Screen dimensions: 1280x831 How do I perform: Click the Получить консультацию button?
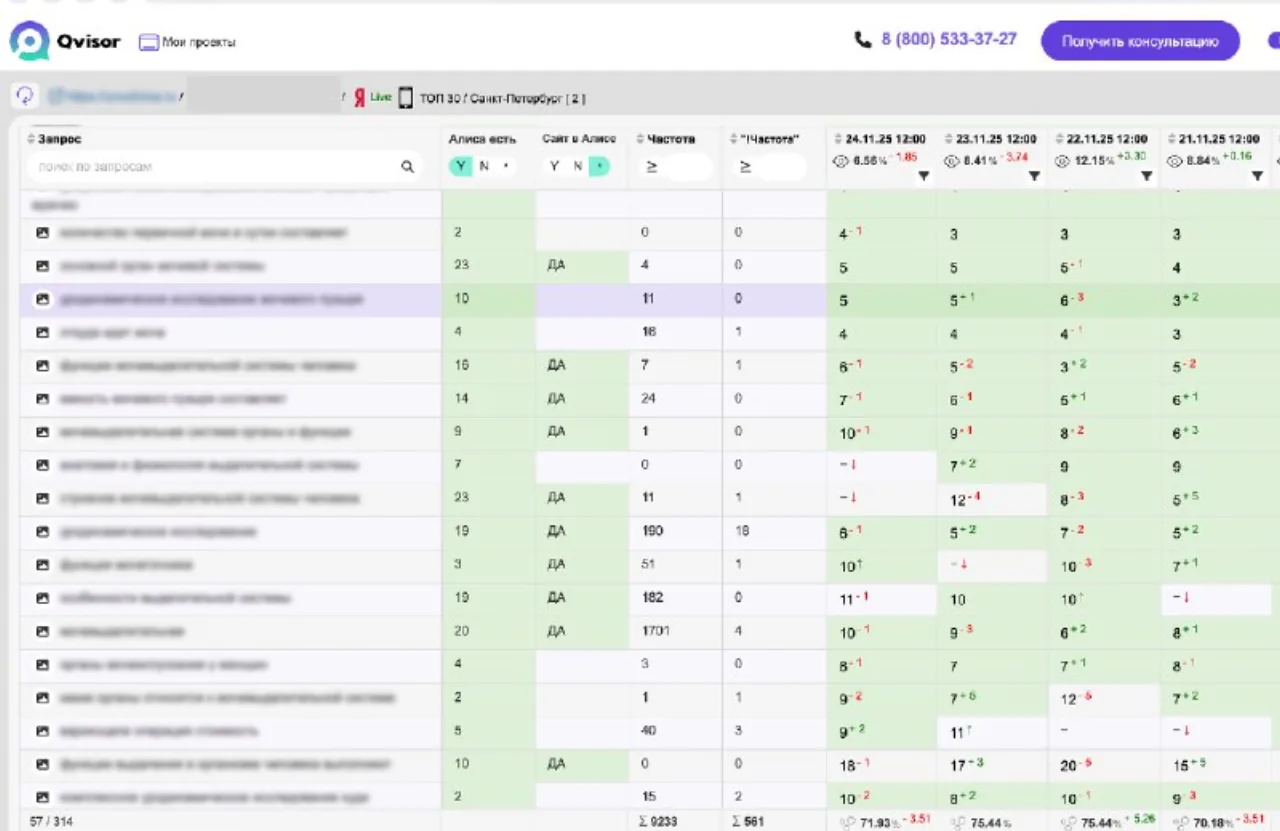click(1140, 41)
